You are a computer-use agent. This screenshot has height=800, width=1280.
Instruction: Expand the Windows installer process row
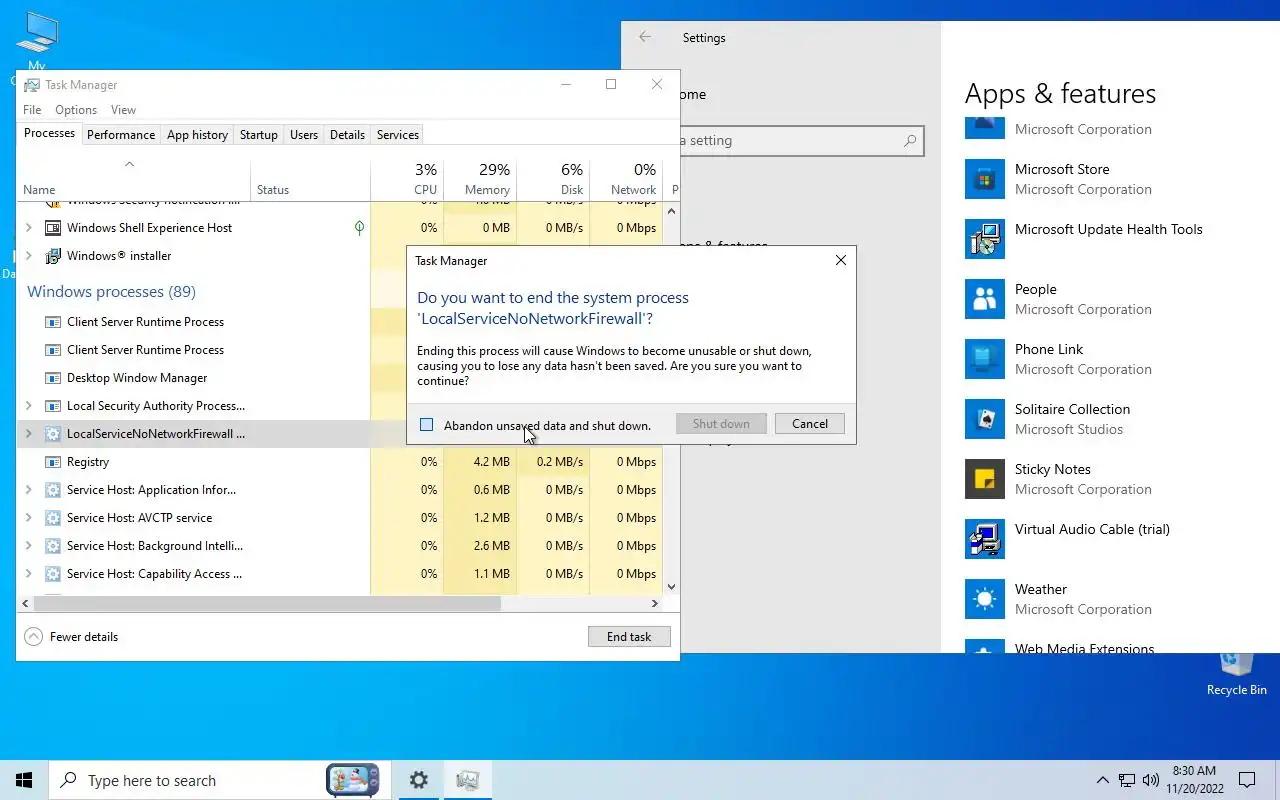[29, 256]
